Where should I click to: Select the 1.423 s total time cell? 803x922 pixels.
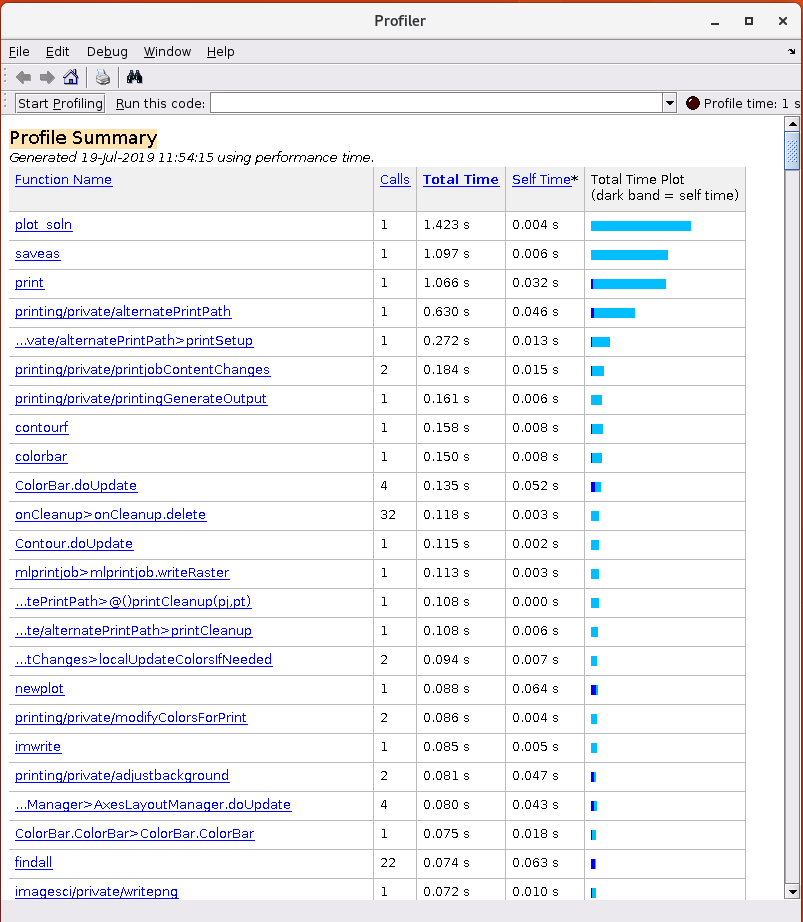(x=461, y=225)
